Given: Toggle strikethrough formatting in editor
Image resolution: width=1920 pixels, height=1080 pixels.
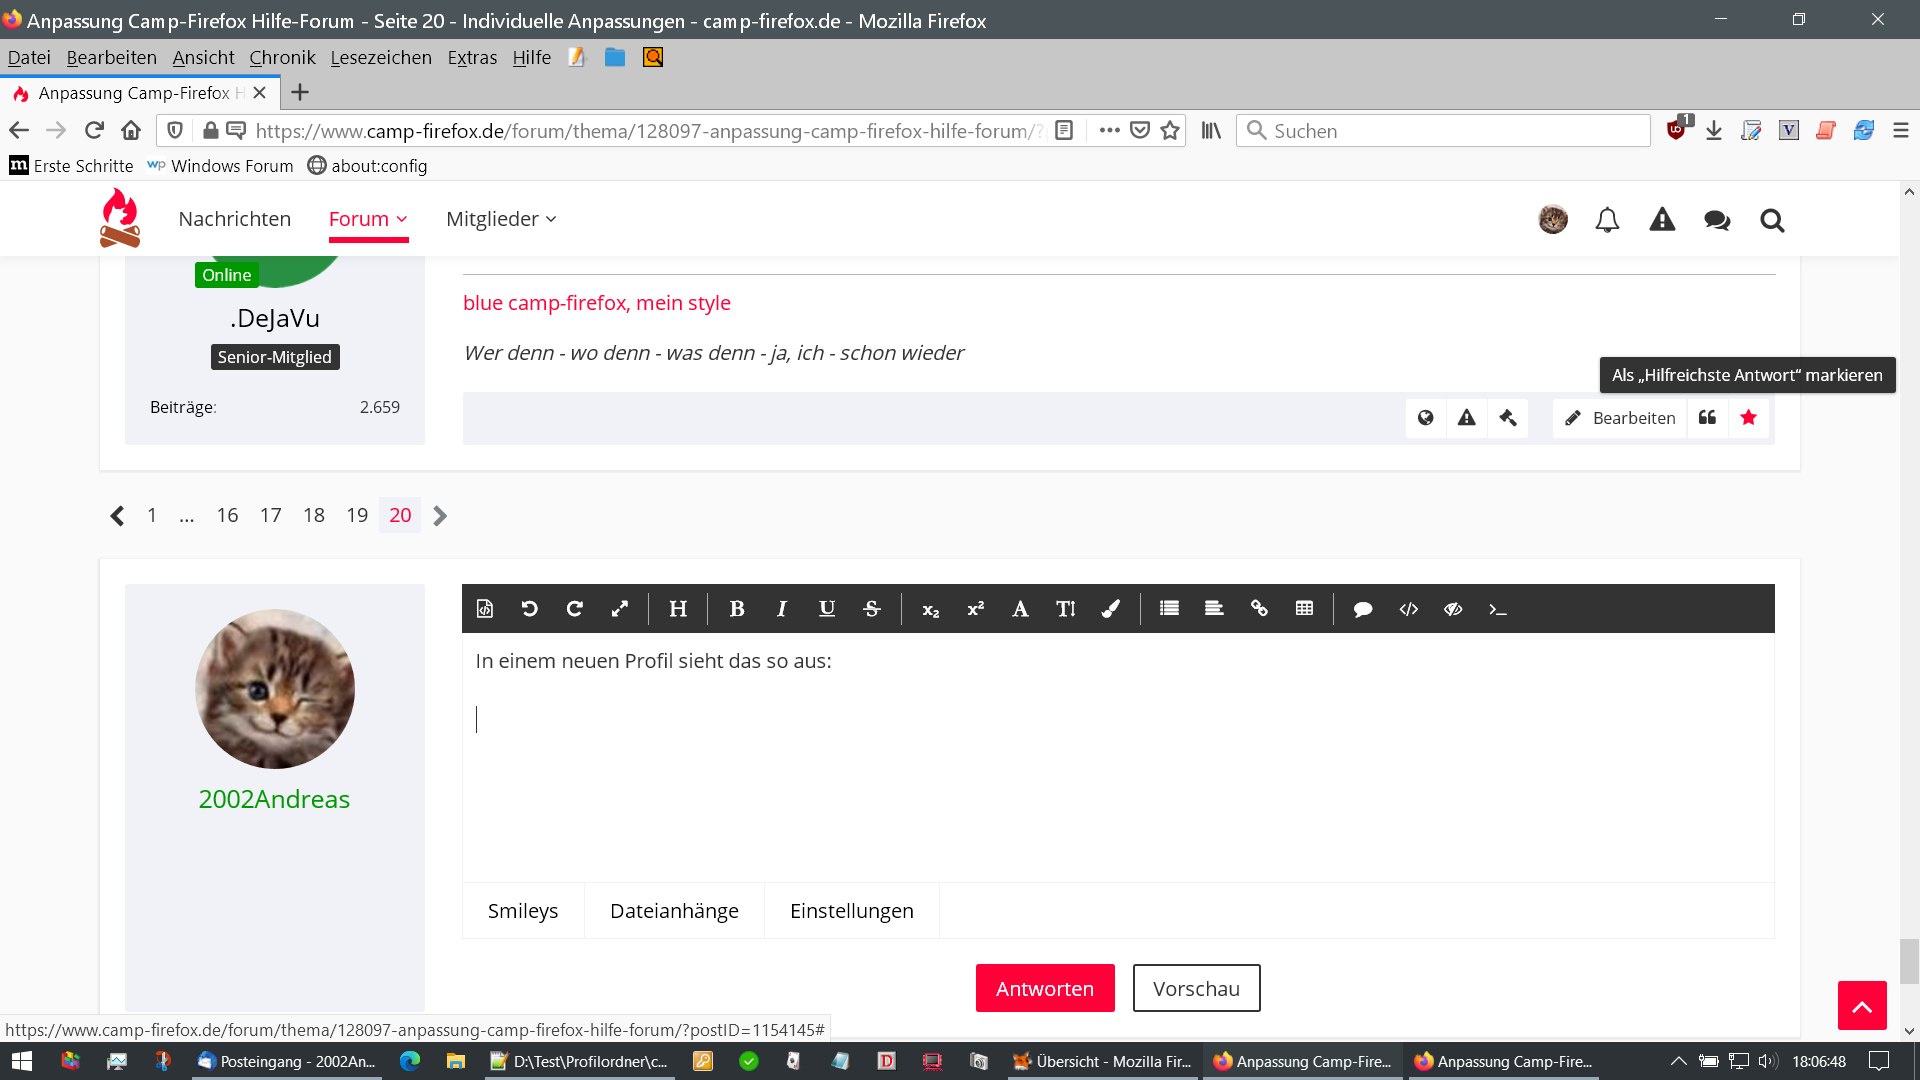Looking at the screenshot, I should point(872,609).
